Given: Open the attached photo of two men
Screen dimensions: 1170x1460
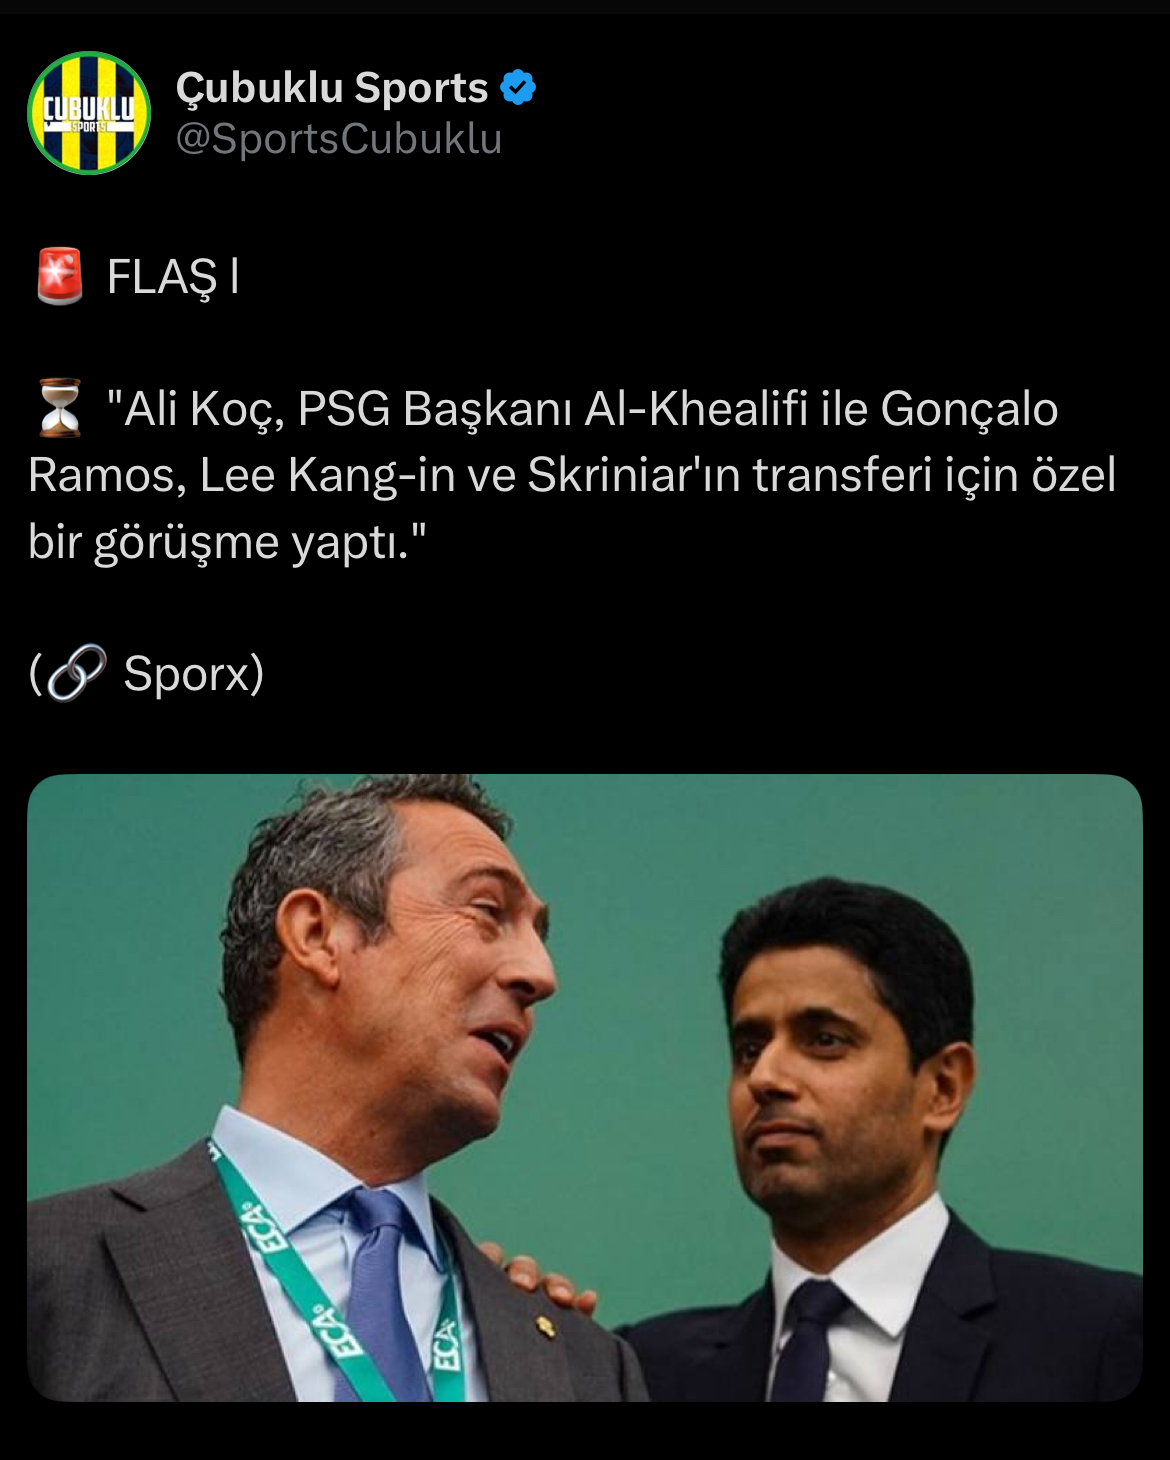Looking at the screenshot, I should pos(585,1088).
